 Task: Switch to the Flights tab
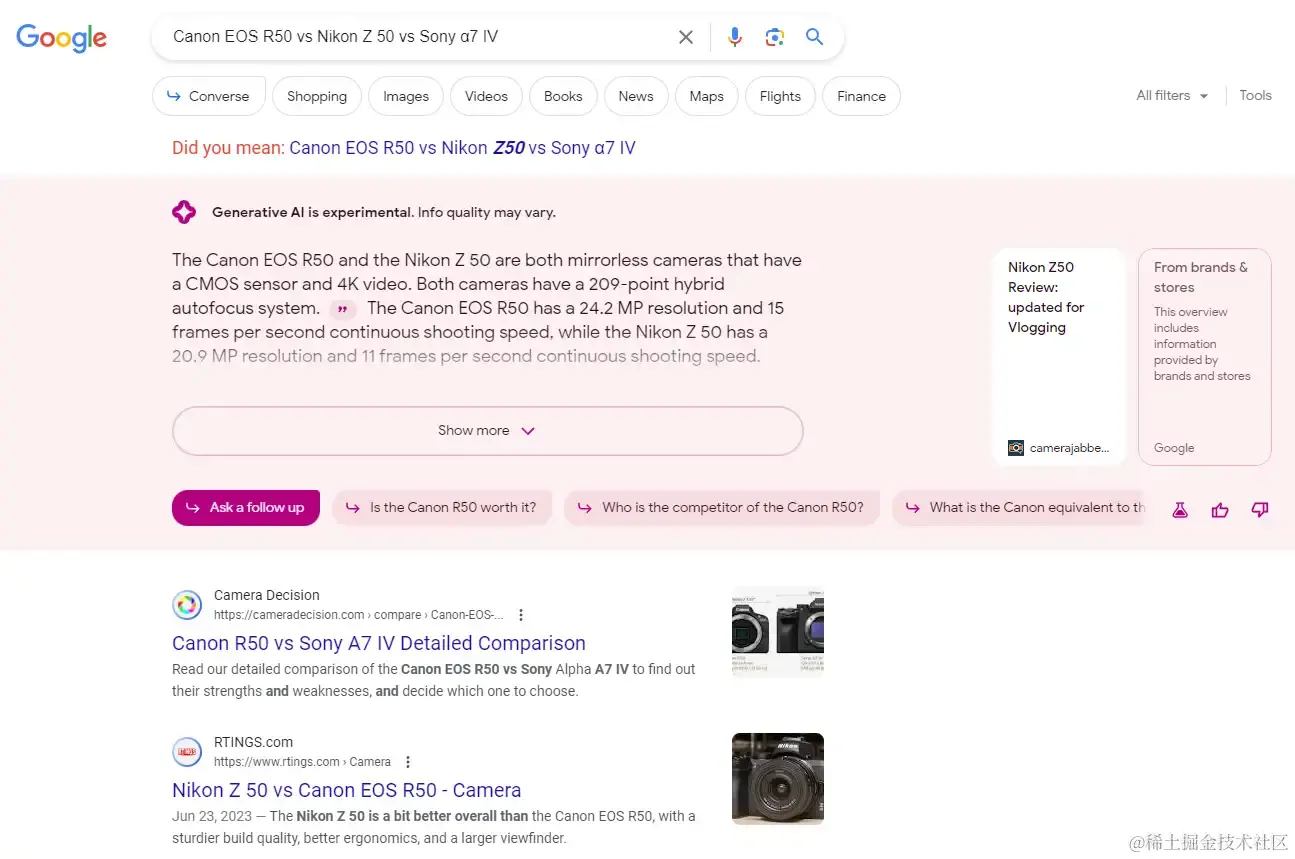pyautogui.click(x=780, y=96)
